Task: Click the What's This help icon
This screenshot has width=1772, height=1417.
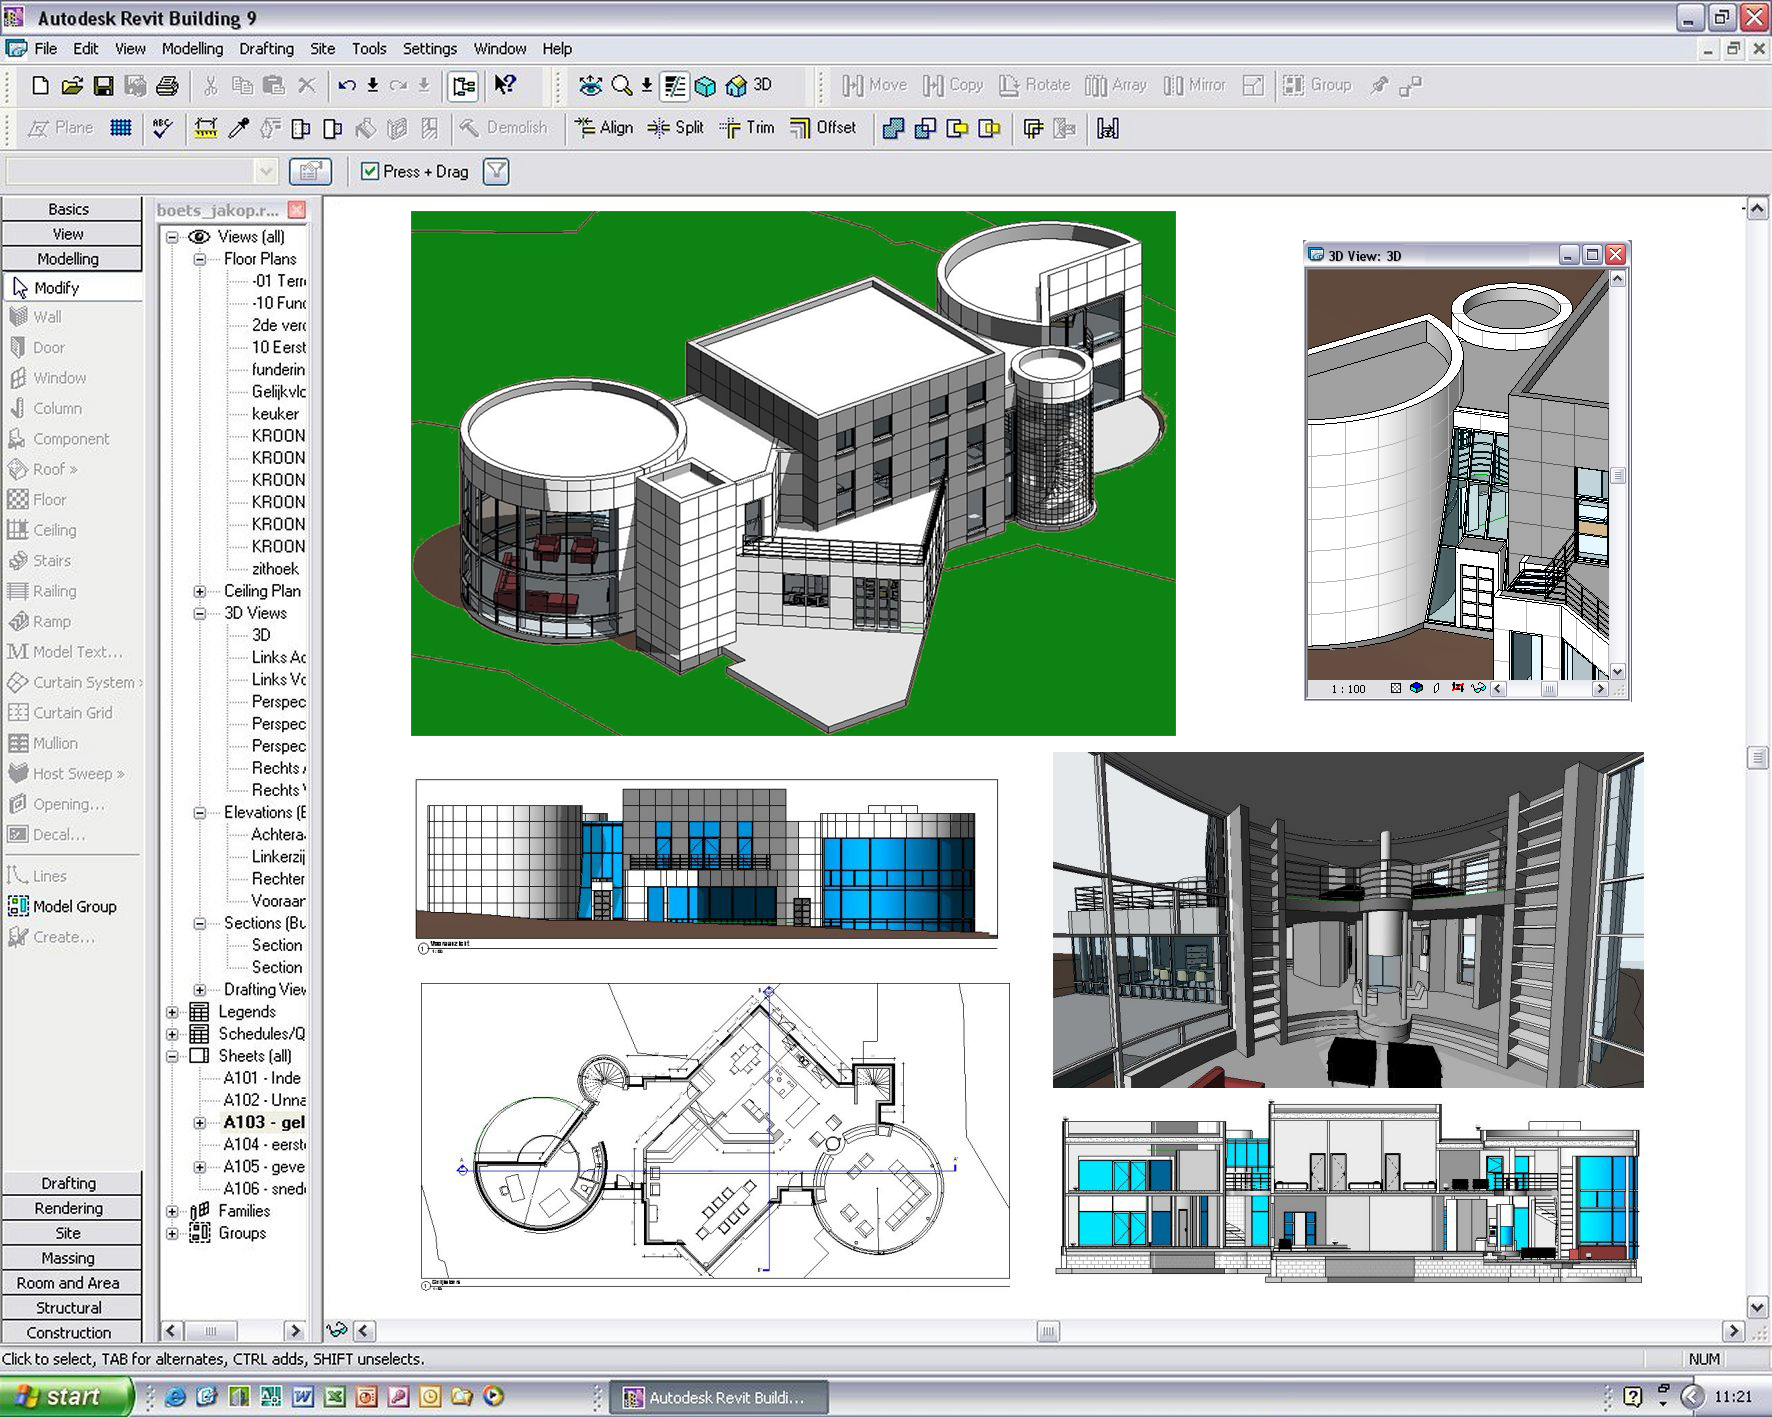Action: pyautogui.click(x=505, y=86)
